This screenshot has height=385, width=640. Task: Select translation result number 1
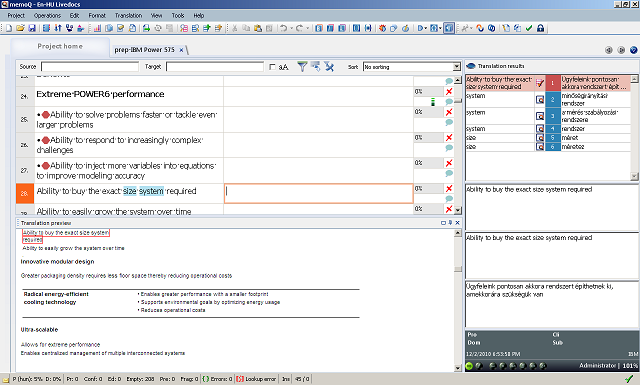tap(548, 83)
